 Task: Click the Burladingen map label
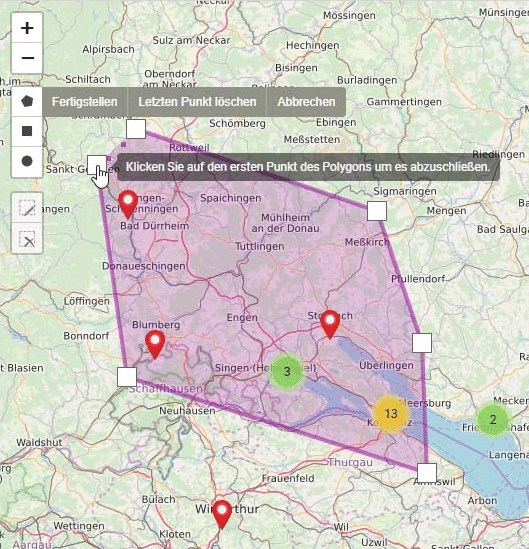coord(367,81)
